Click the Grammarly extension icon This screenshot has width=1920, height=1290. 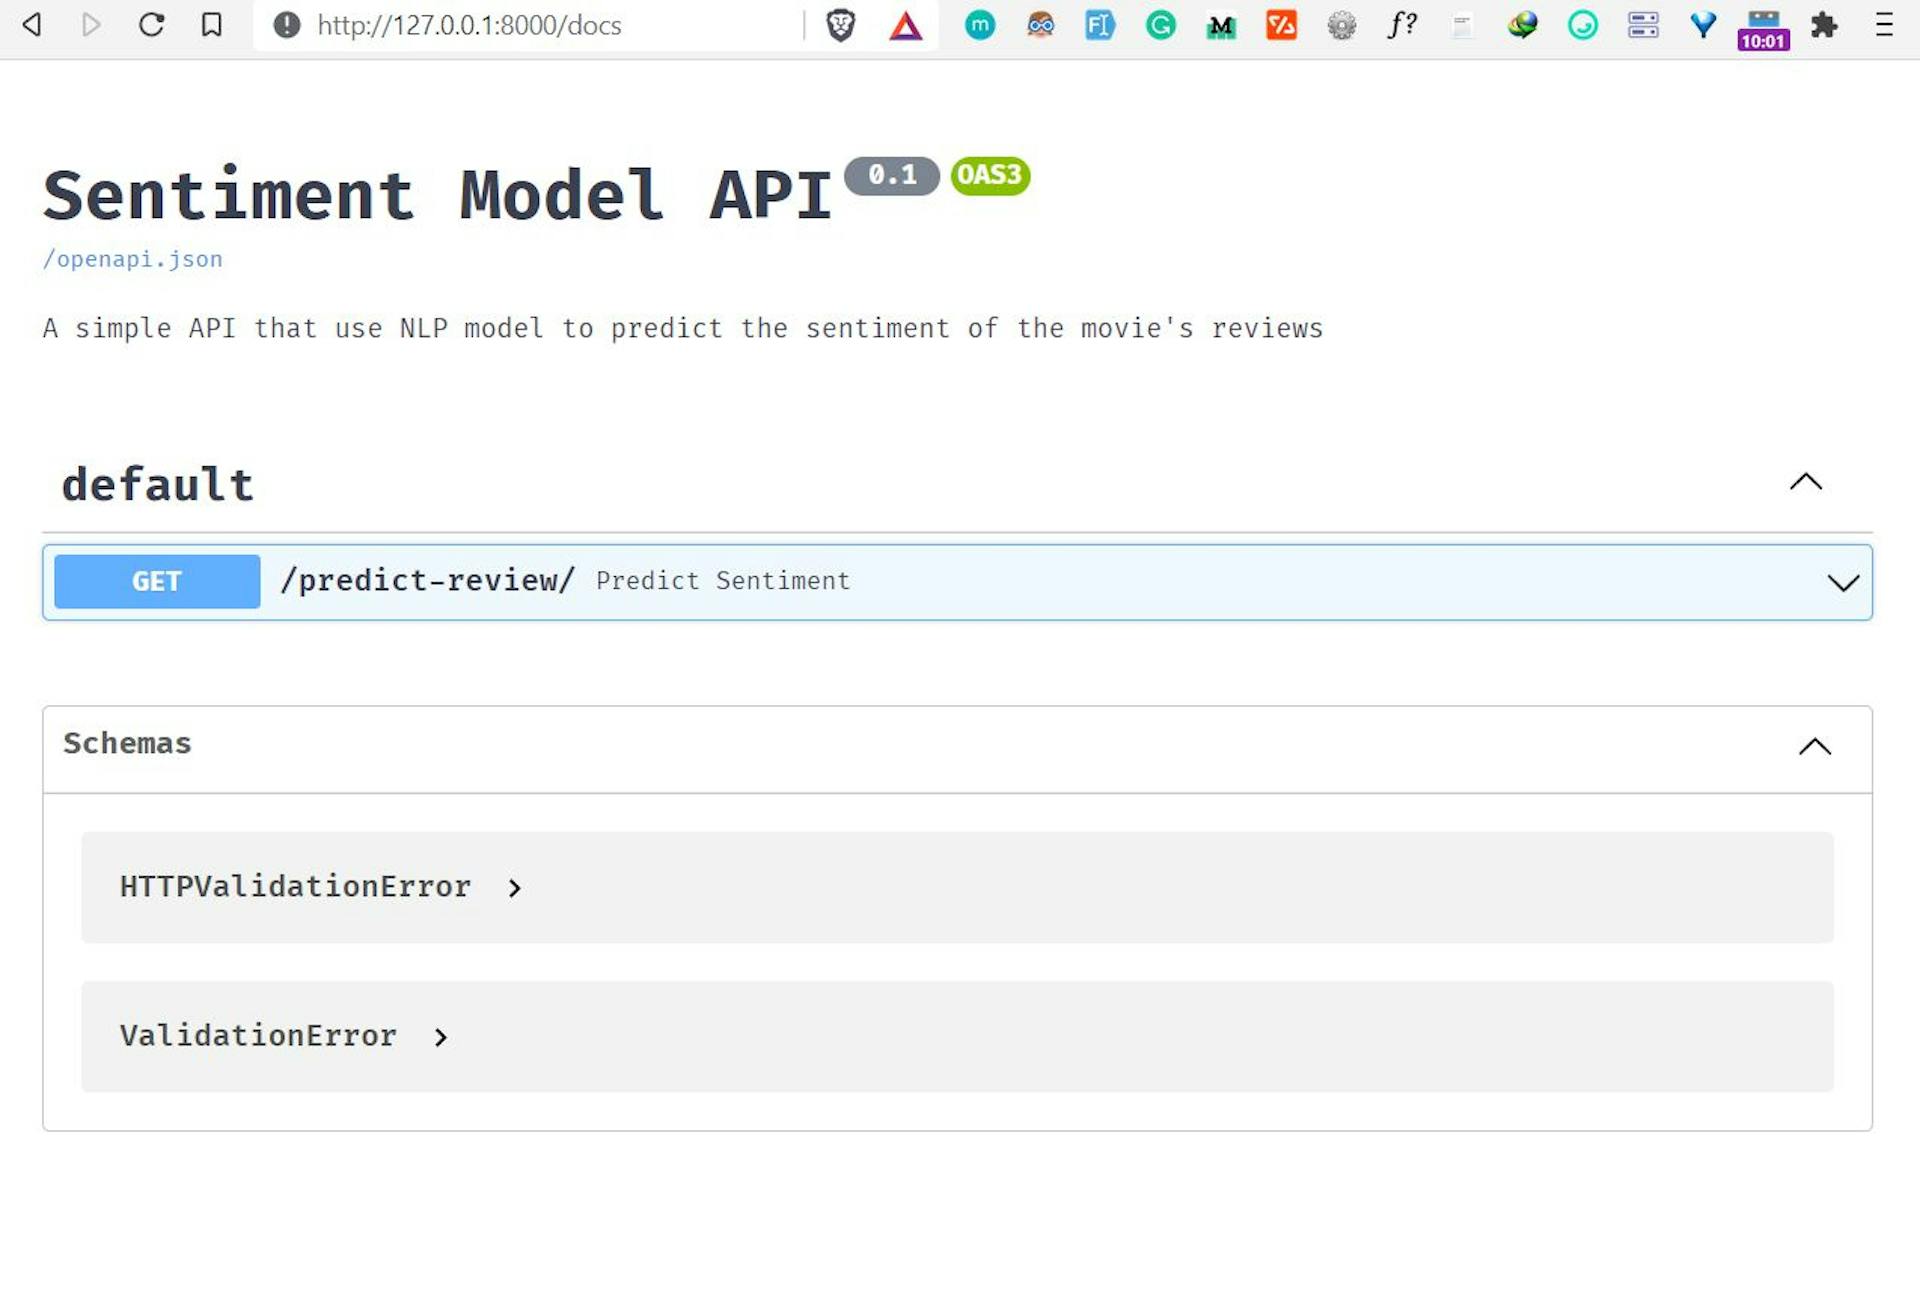pyautogui.click(x=1160, y=25)
